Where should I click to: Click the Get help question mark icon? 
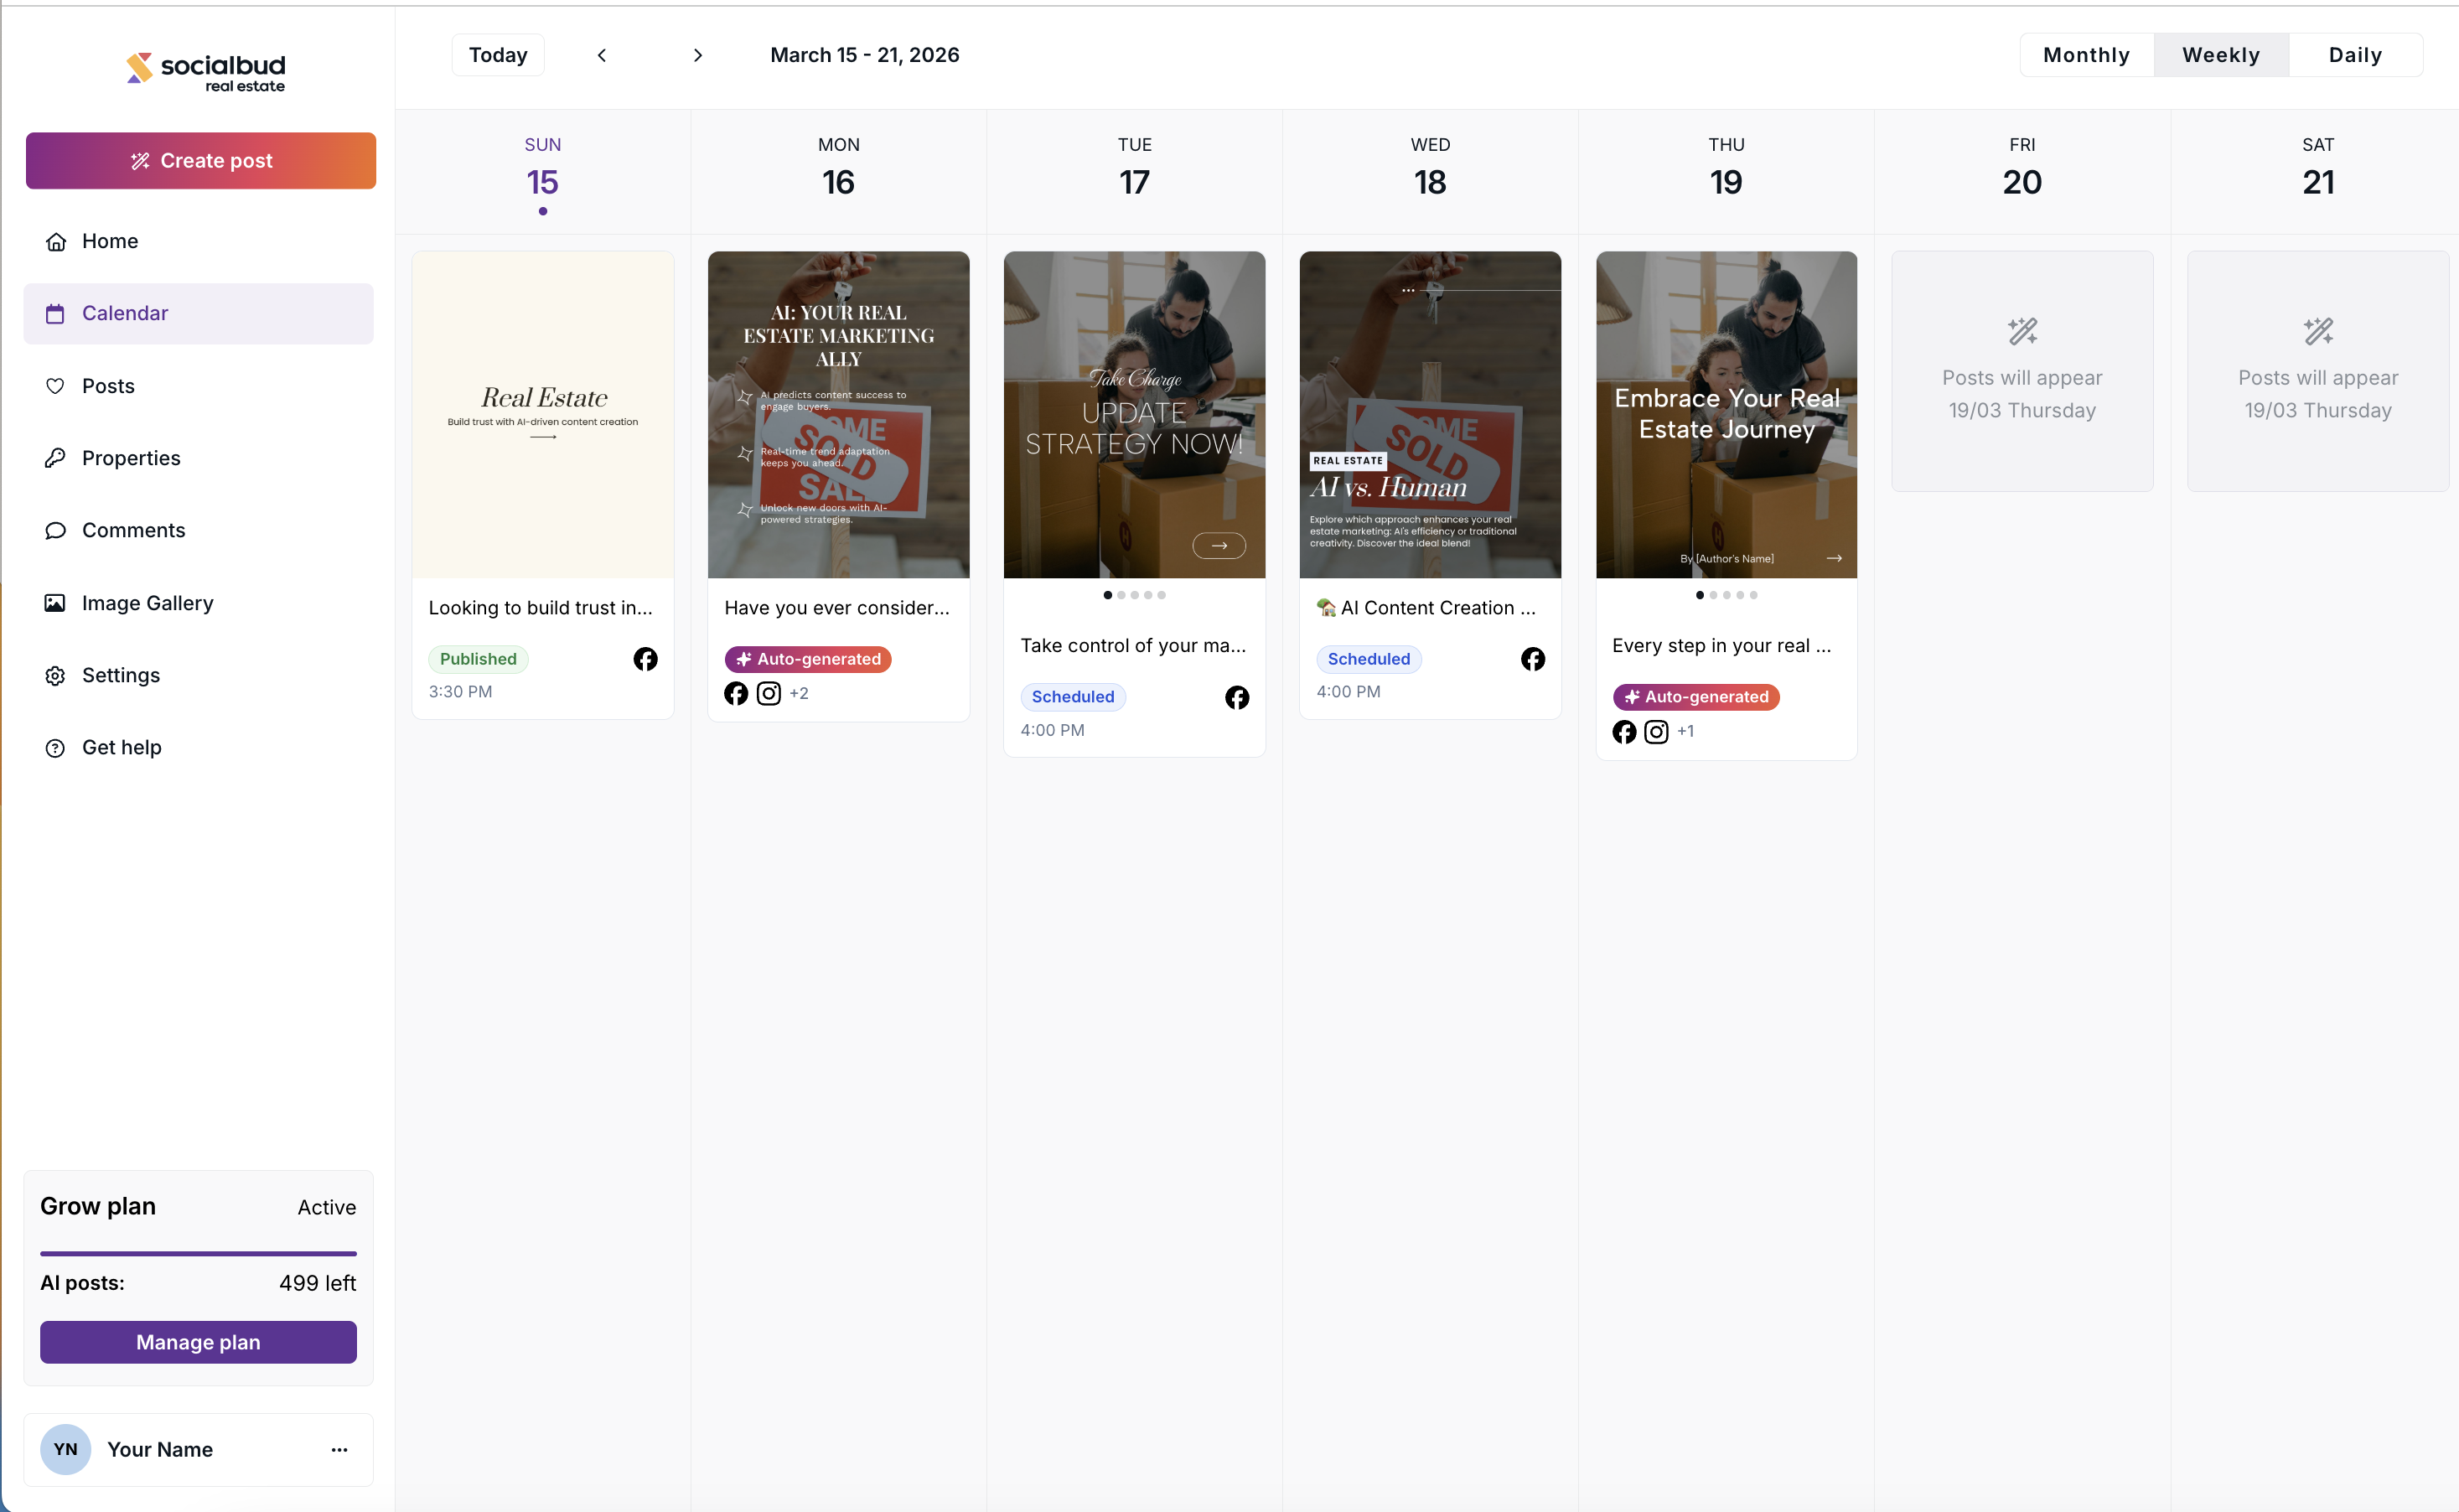[x=56, y=747]
